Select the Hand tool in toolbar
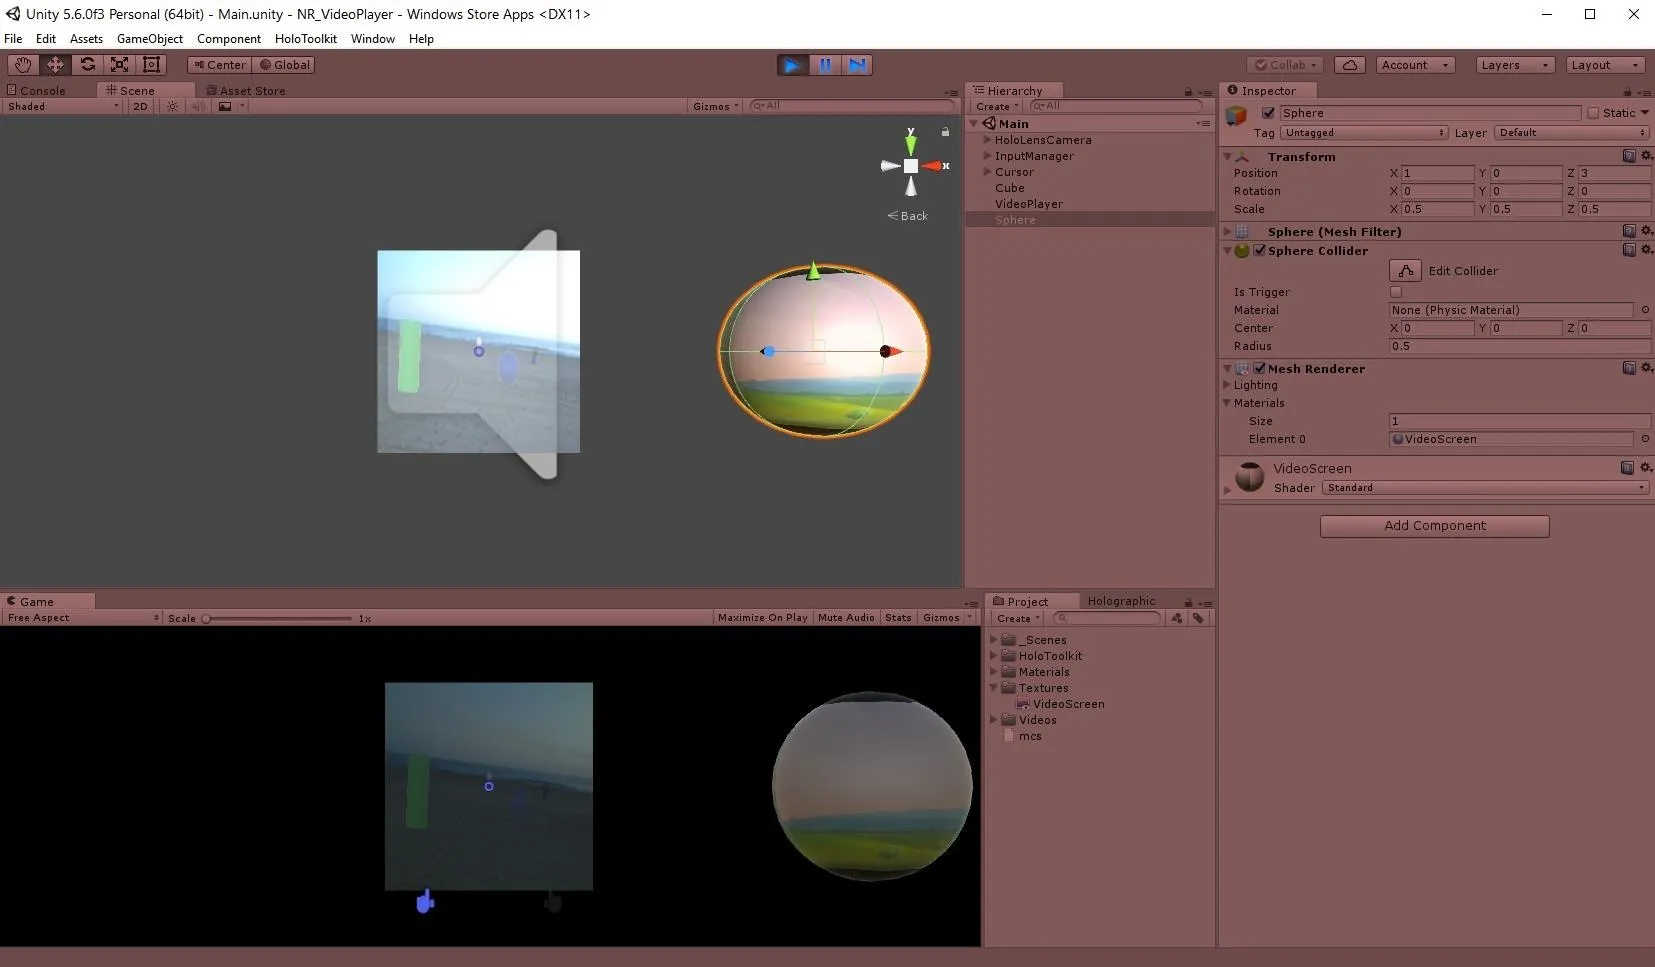Viewport: 1655px width, 967px height. (x=23, y=65)
